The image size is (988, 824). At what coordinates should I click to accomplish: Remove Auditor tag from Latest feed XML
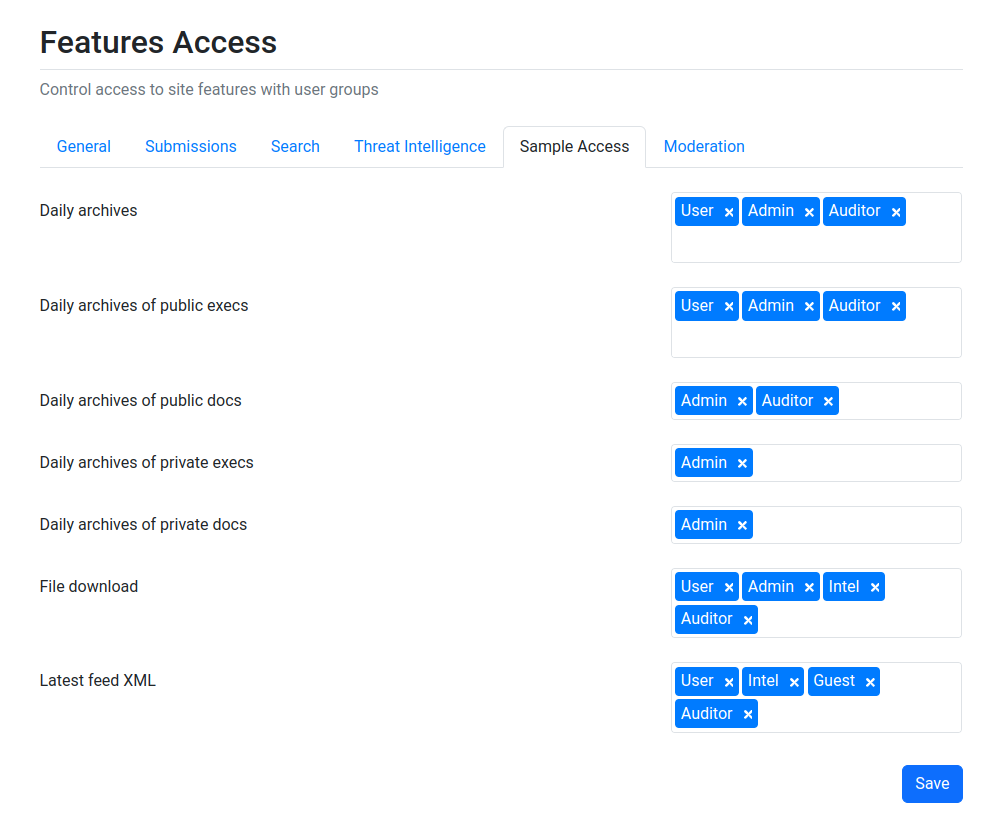[747, 714]
